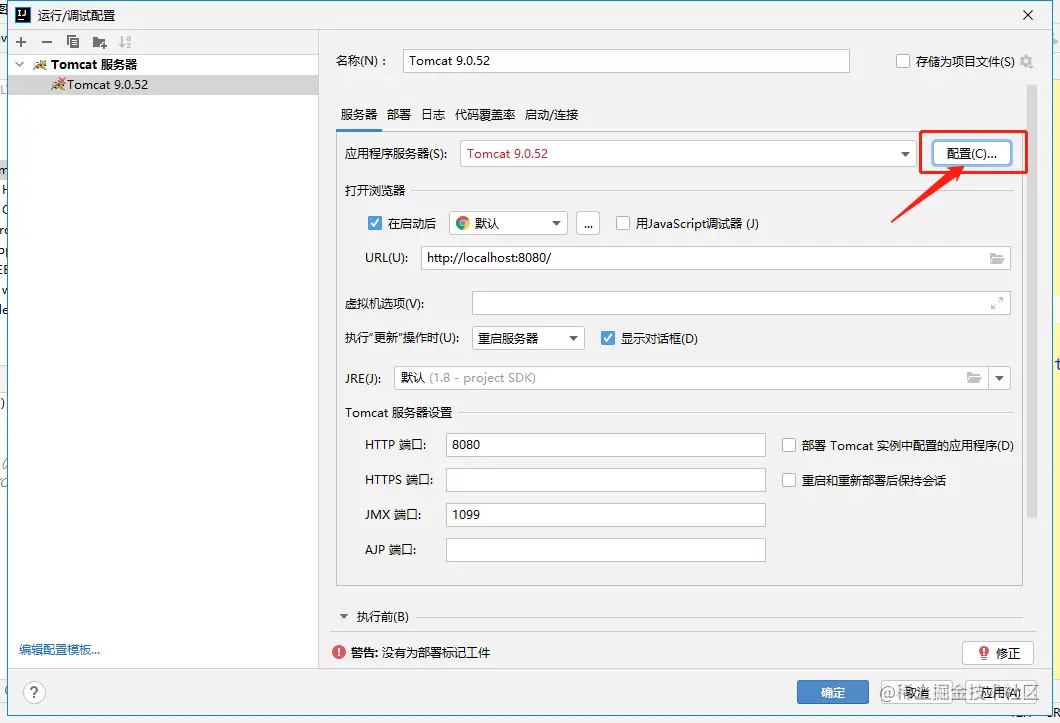Viewport: 1060px width, 723px height.
Task: Switch to 启动/连接 tab
Action: [551, 114]
